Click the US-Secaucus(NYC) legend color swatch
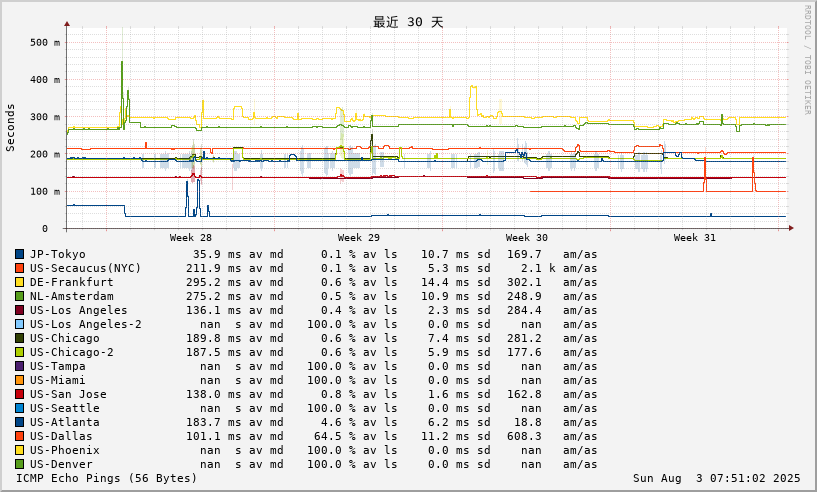Viewport: 817px width, 492px height. click(19, 268)
